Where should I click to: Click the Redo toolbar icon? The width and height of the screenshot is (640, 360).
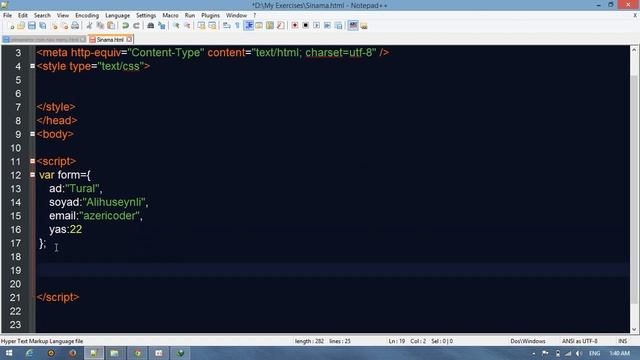pyautogui.click(x=136, y=26)
